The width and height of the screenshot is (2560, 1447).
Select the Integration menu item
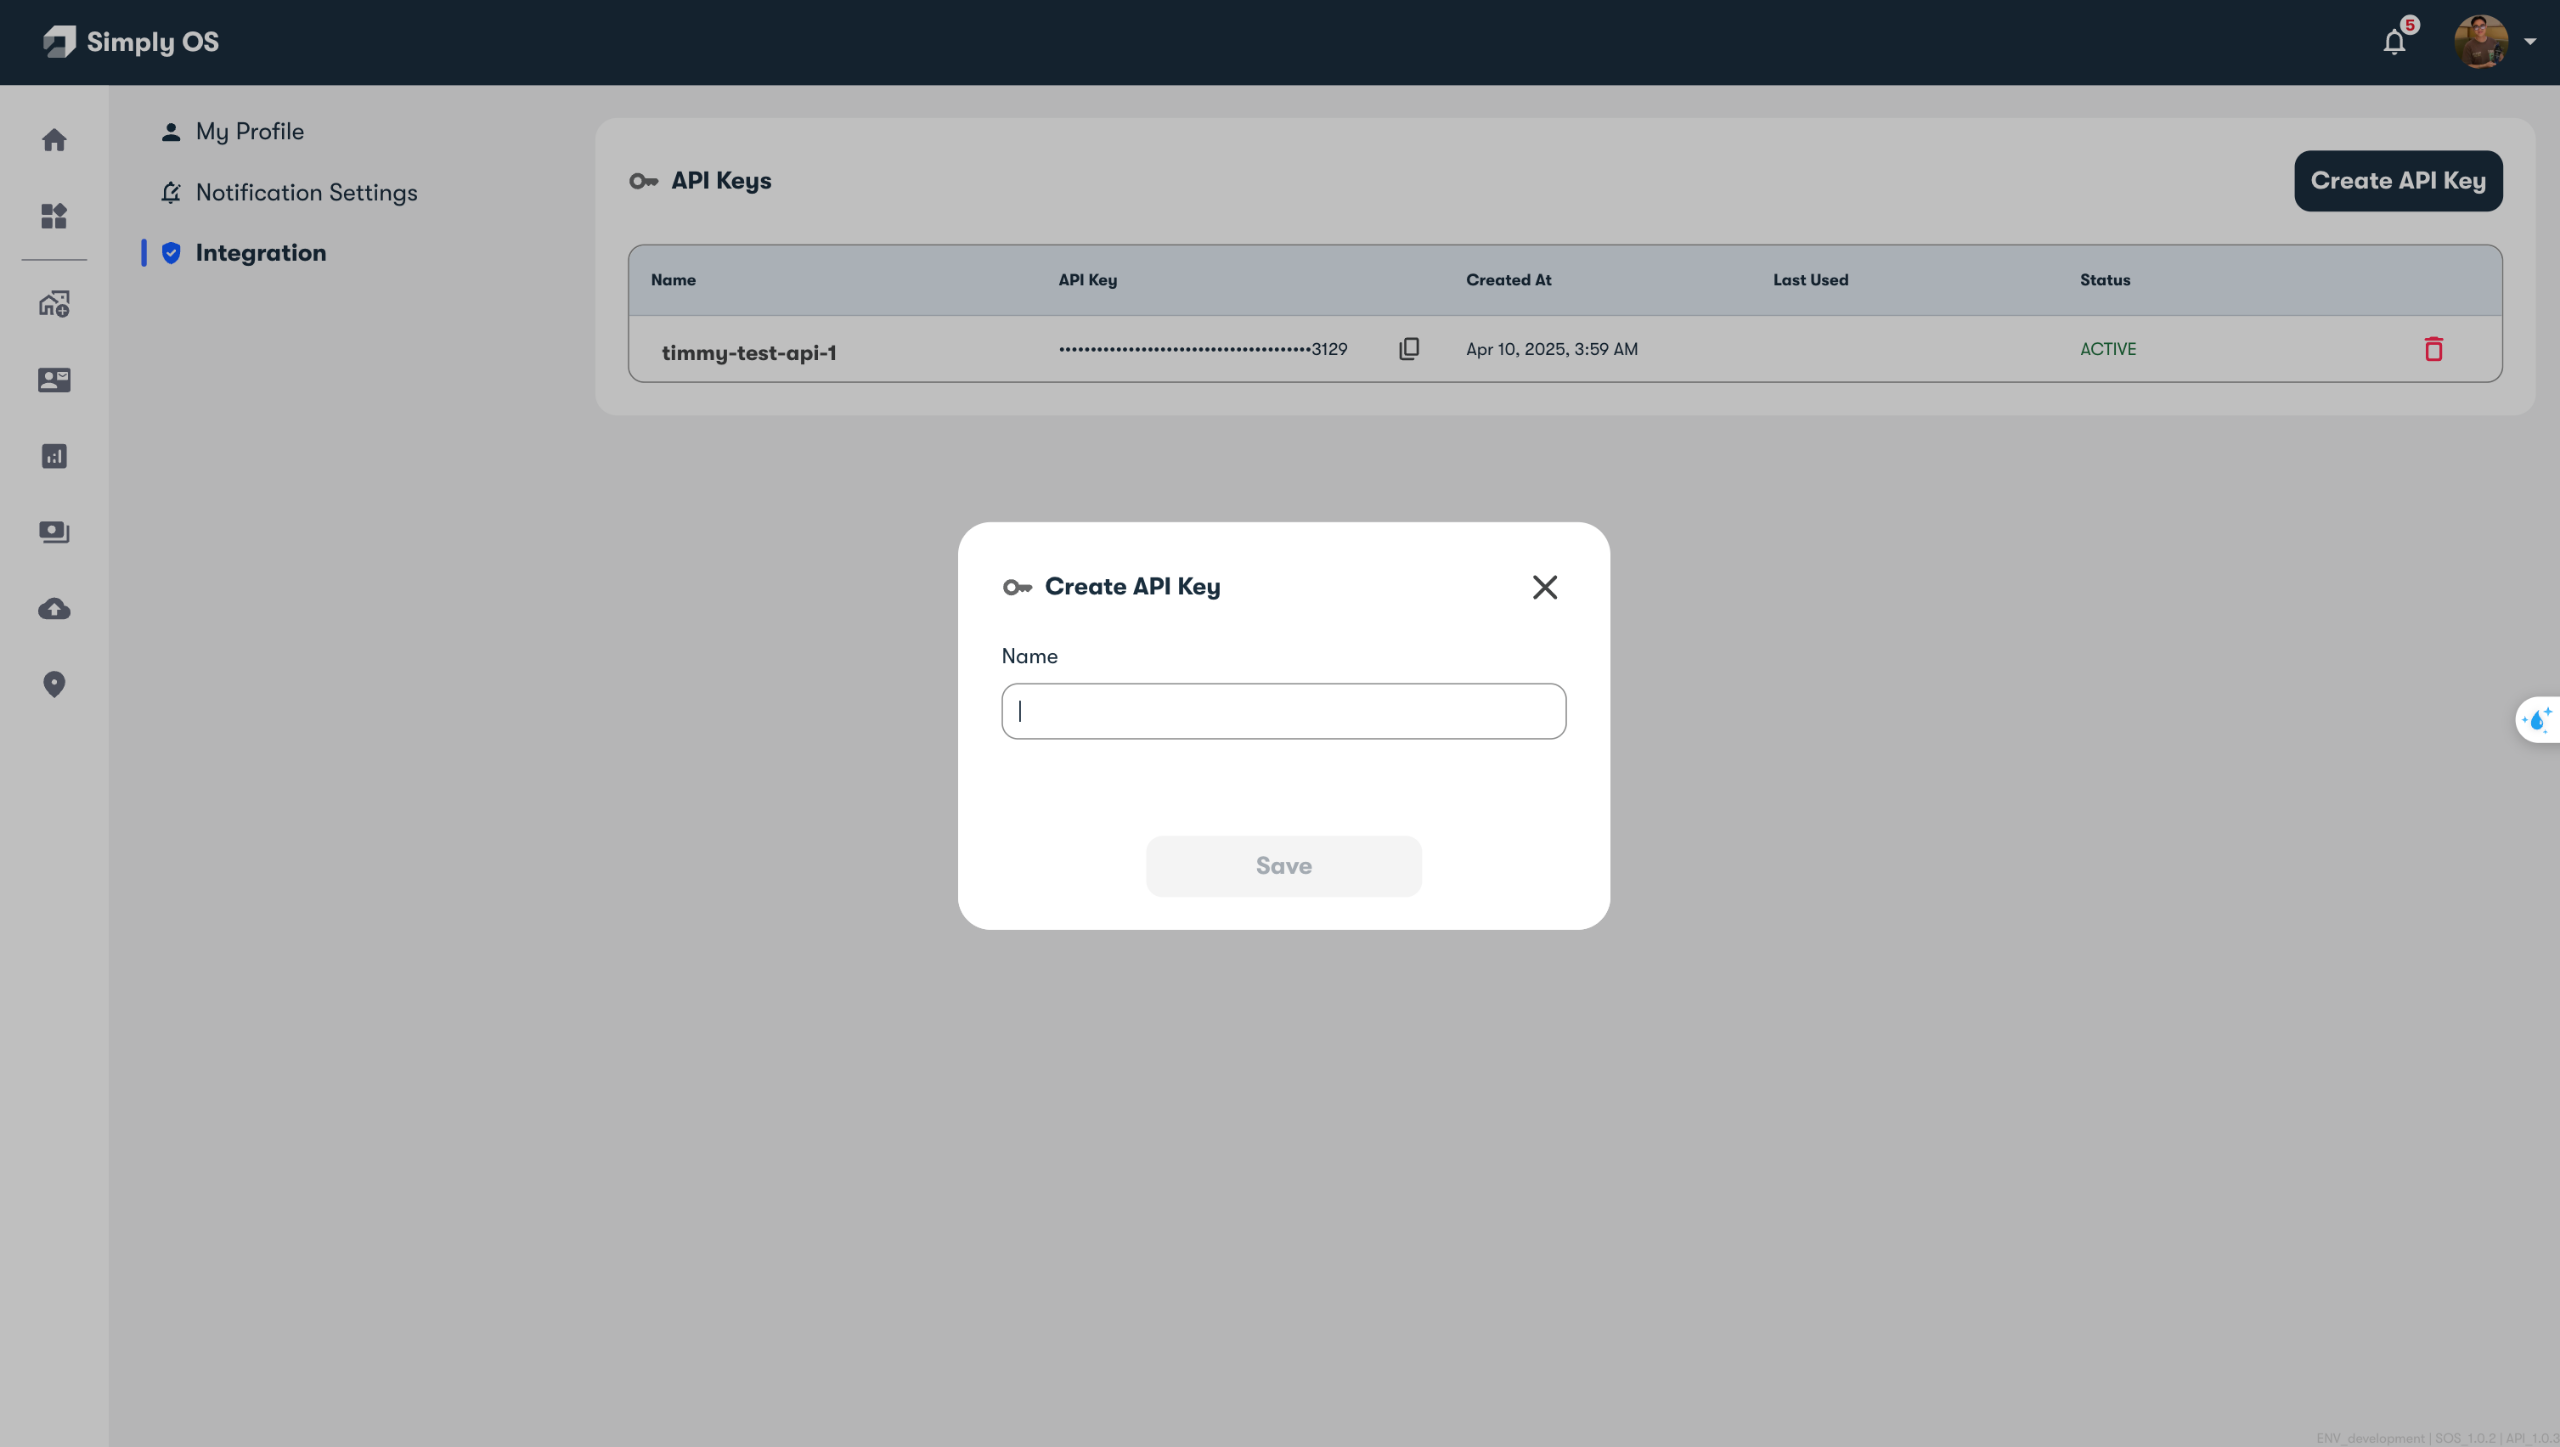point(260,253)
